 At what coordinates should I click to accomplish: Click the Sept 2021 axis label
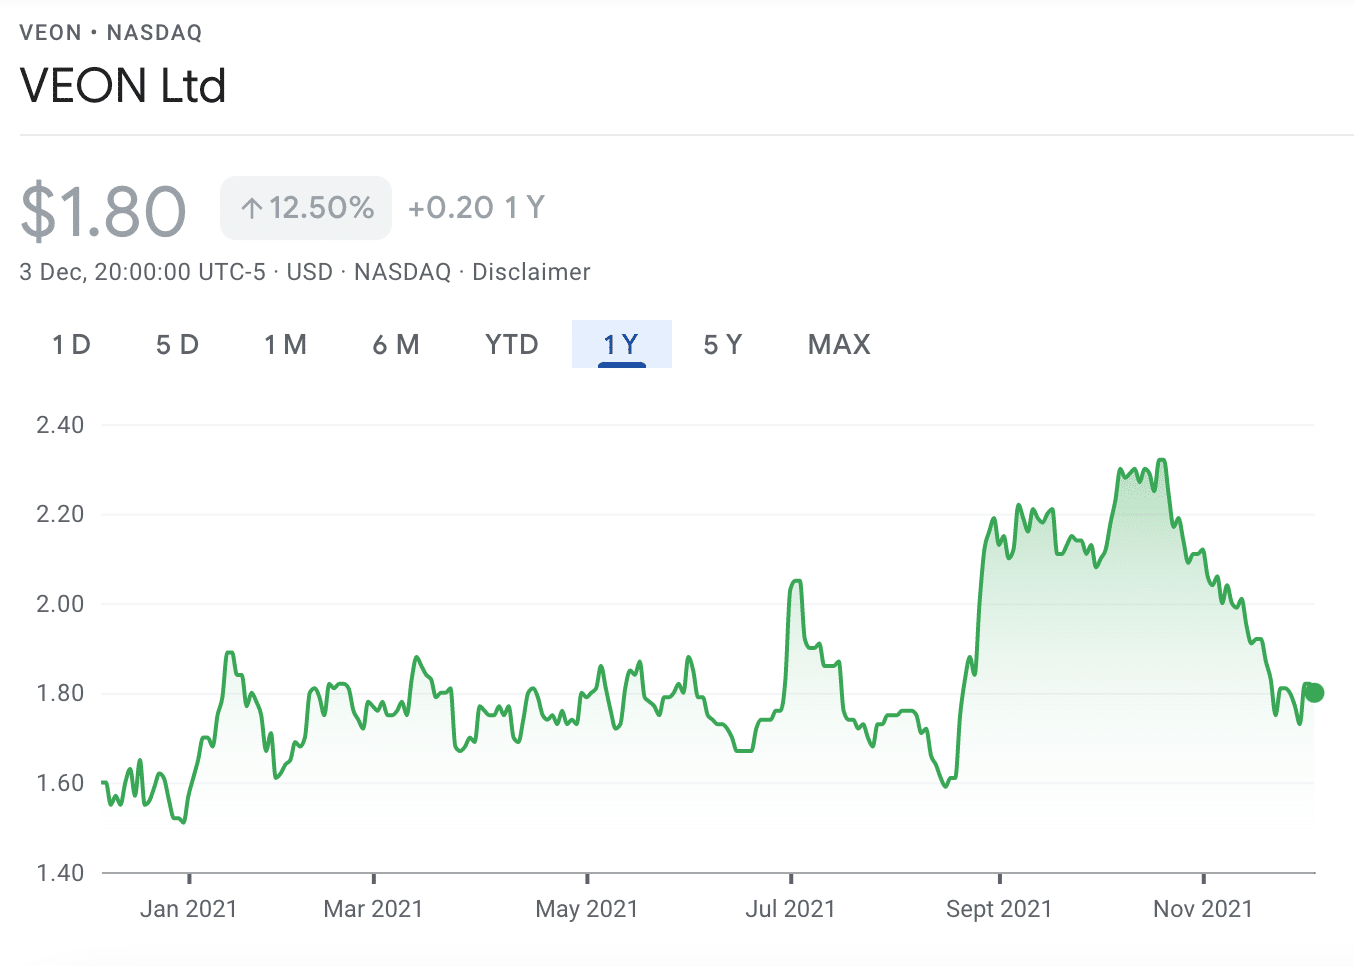[x=999, y=909]
